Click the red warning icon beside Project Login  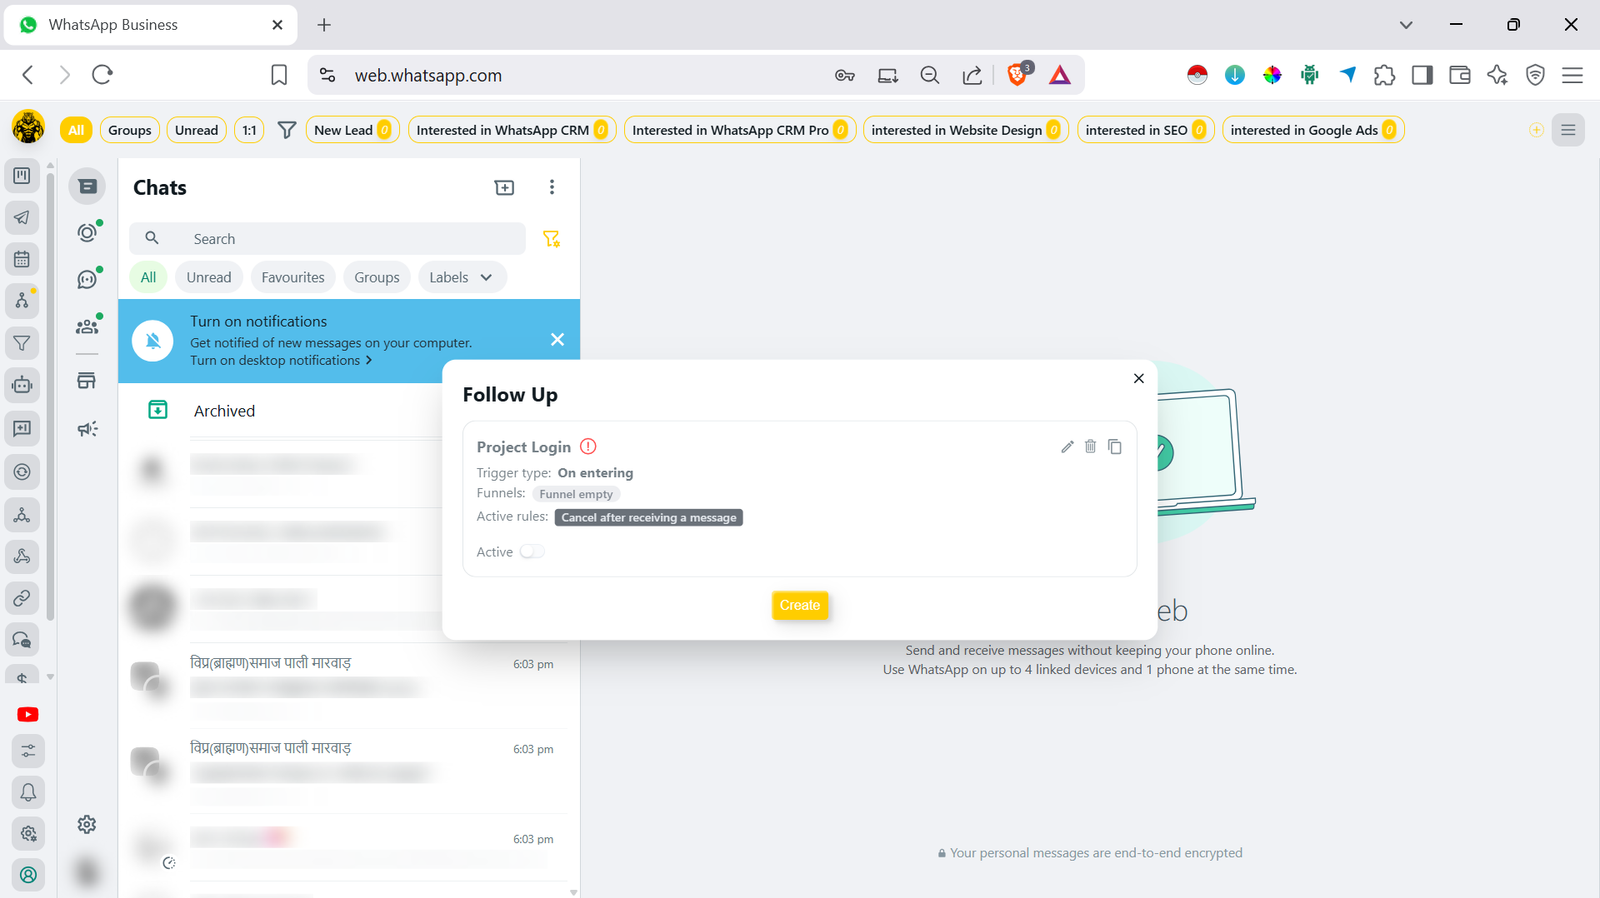tap(588, 447)
